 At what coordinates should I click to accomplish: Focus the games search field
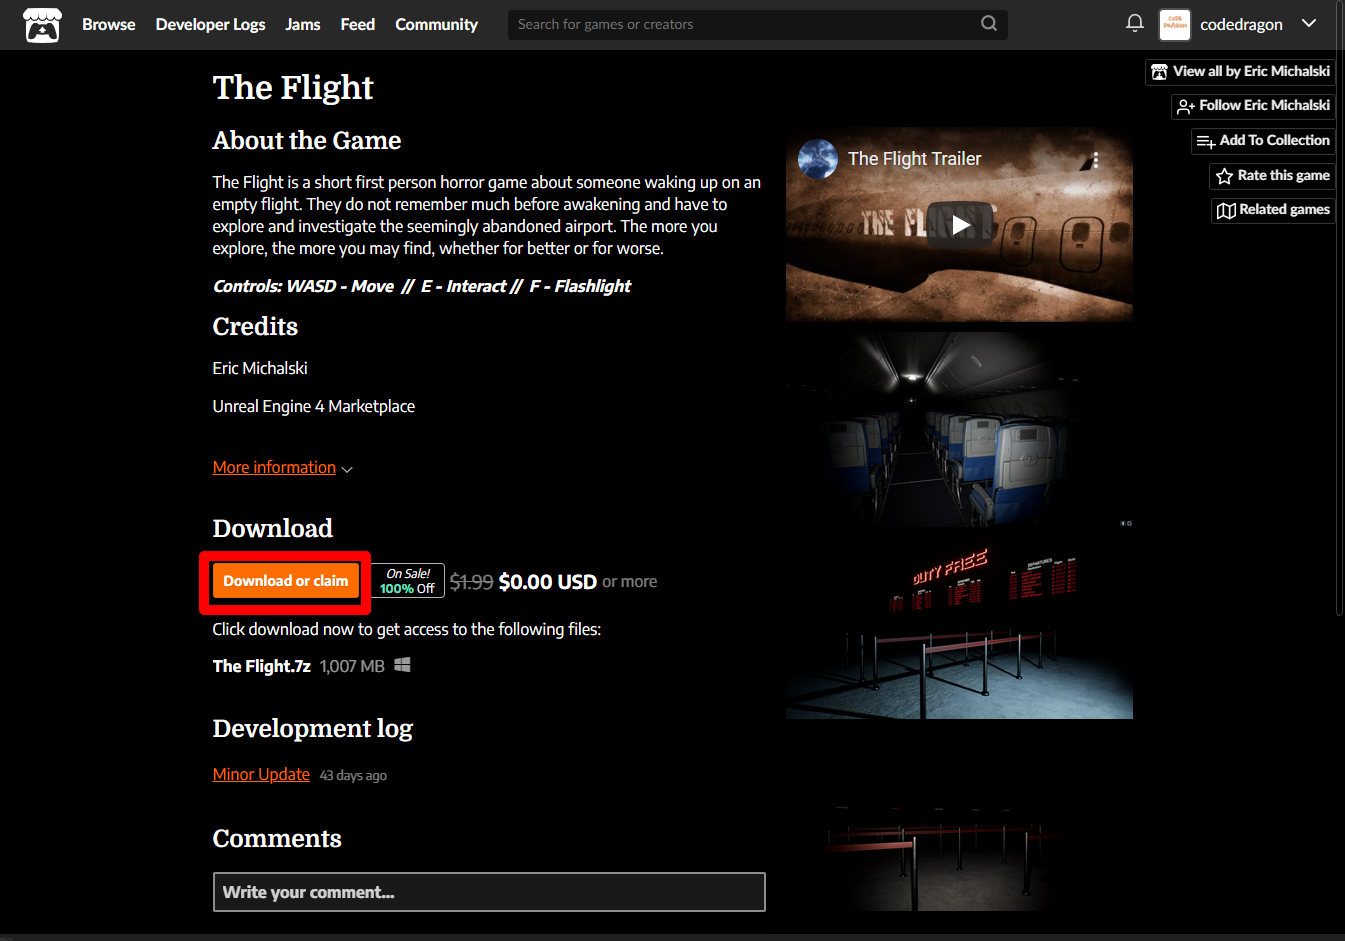pyautogui.click(x=757, y=24)
